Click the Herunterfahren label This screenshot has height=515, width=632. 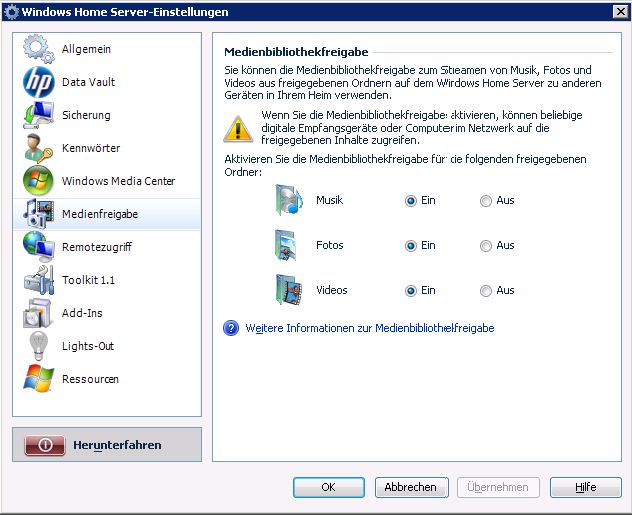pyautogui.click(x=117, y=445)
